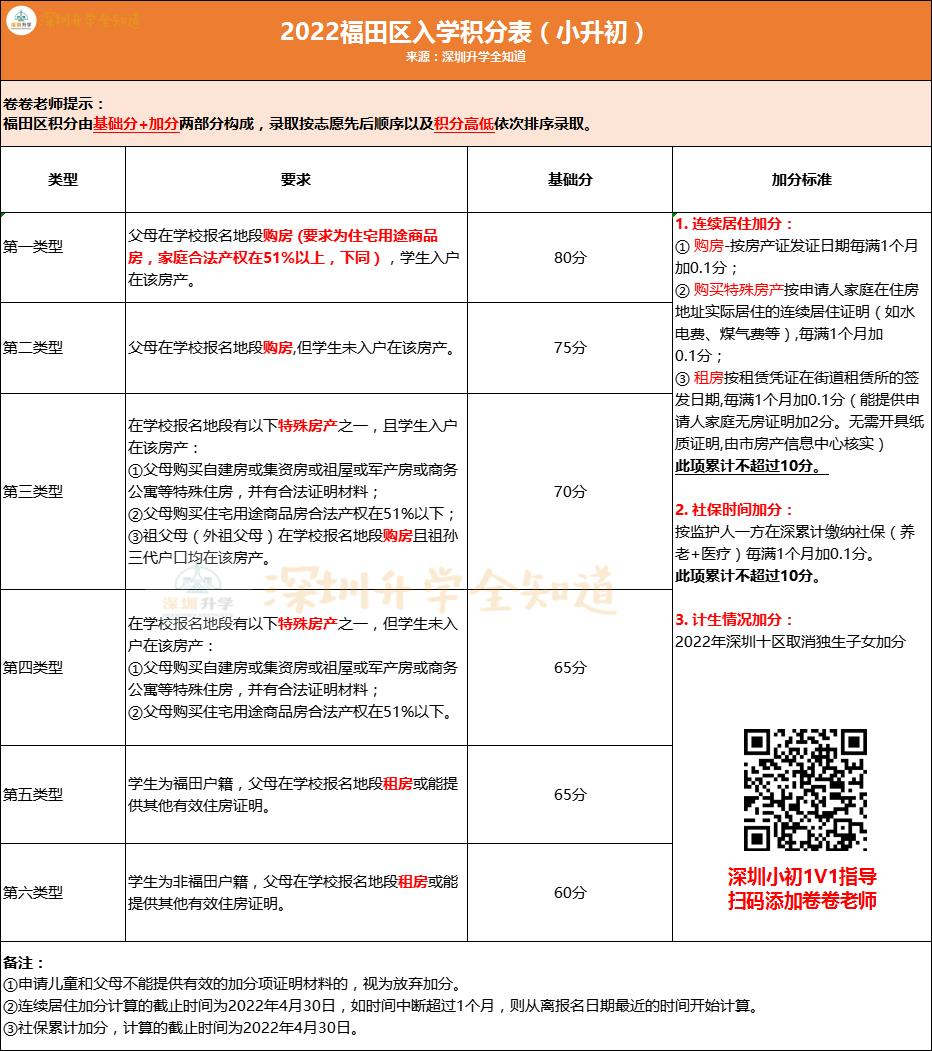Click 第三类型 item ③祖父母（外祖父母）
Image resolution: width=932 pixels, height=1051 pixels.
tap(293, 546)
